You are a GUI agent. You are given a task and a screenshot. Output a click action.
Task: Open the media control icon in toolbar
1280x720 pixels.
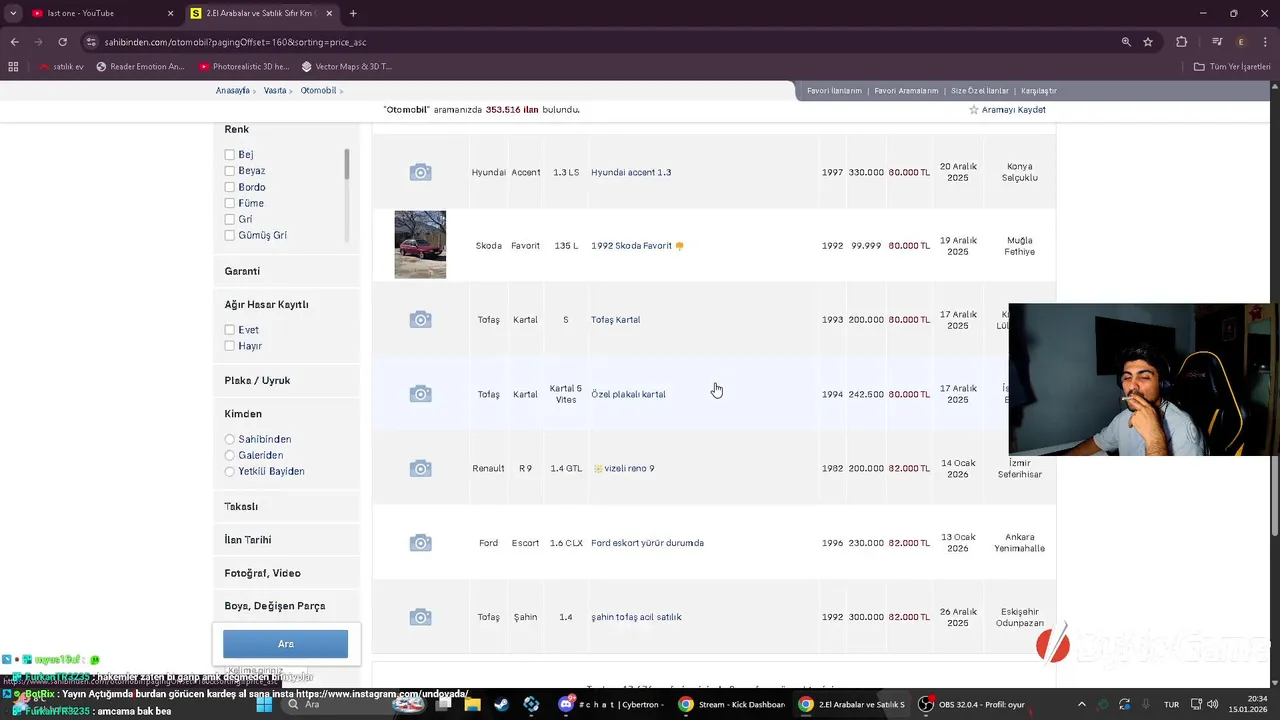(x=1217, y=42)
